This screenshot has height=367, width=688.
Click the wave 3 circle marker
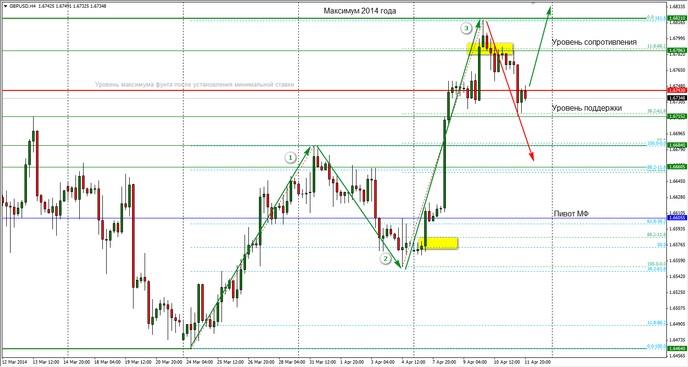pyautogui.click(x=466, y=29)
